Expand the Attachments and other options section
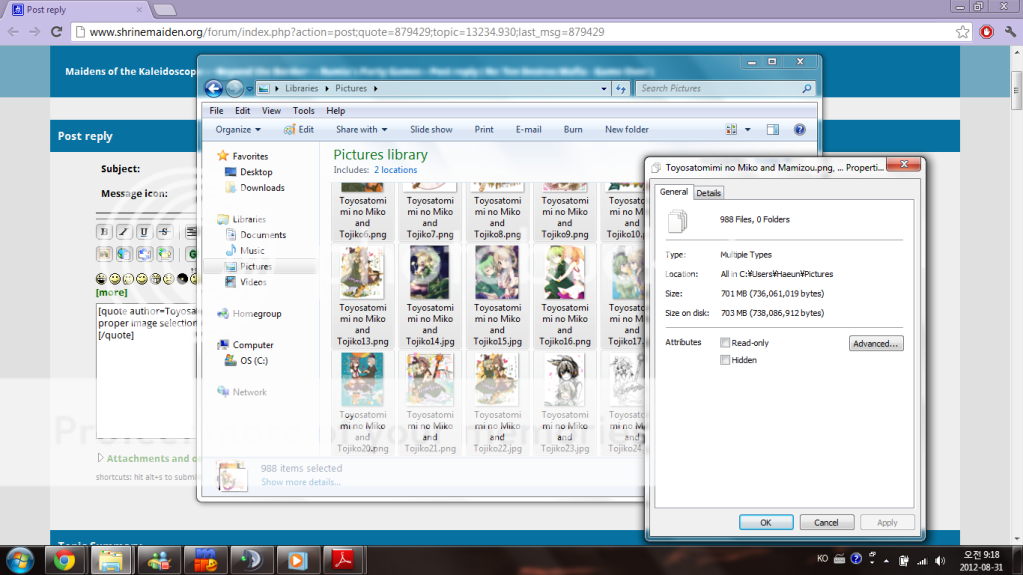Viewport: 1023px width, 575px height. pos(100,458)
